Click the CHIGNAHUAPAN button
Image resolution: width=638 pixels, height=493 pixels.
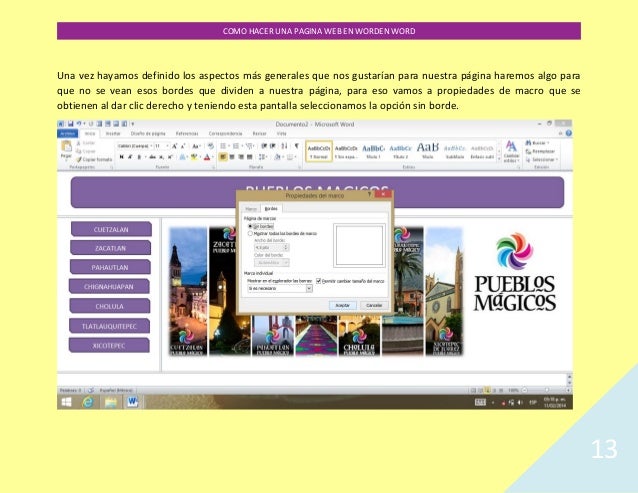pyautogui.click(x=109, y=287)
